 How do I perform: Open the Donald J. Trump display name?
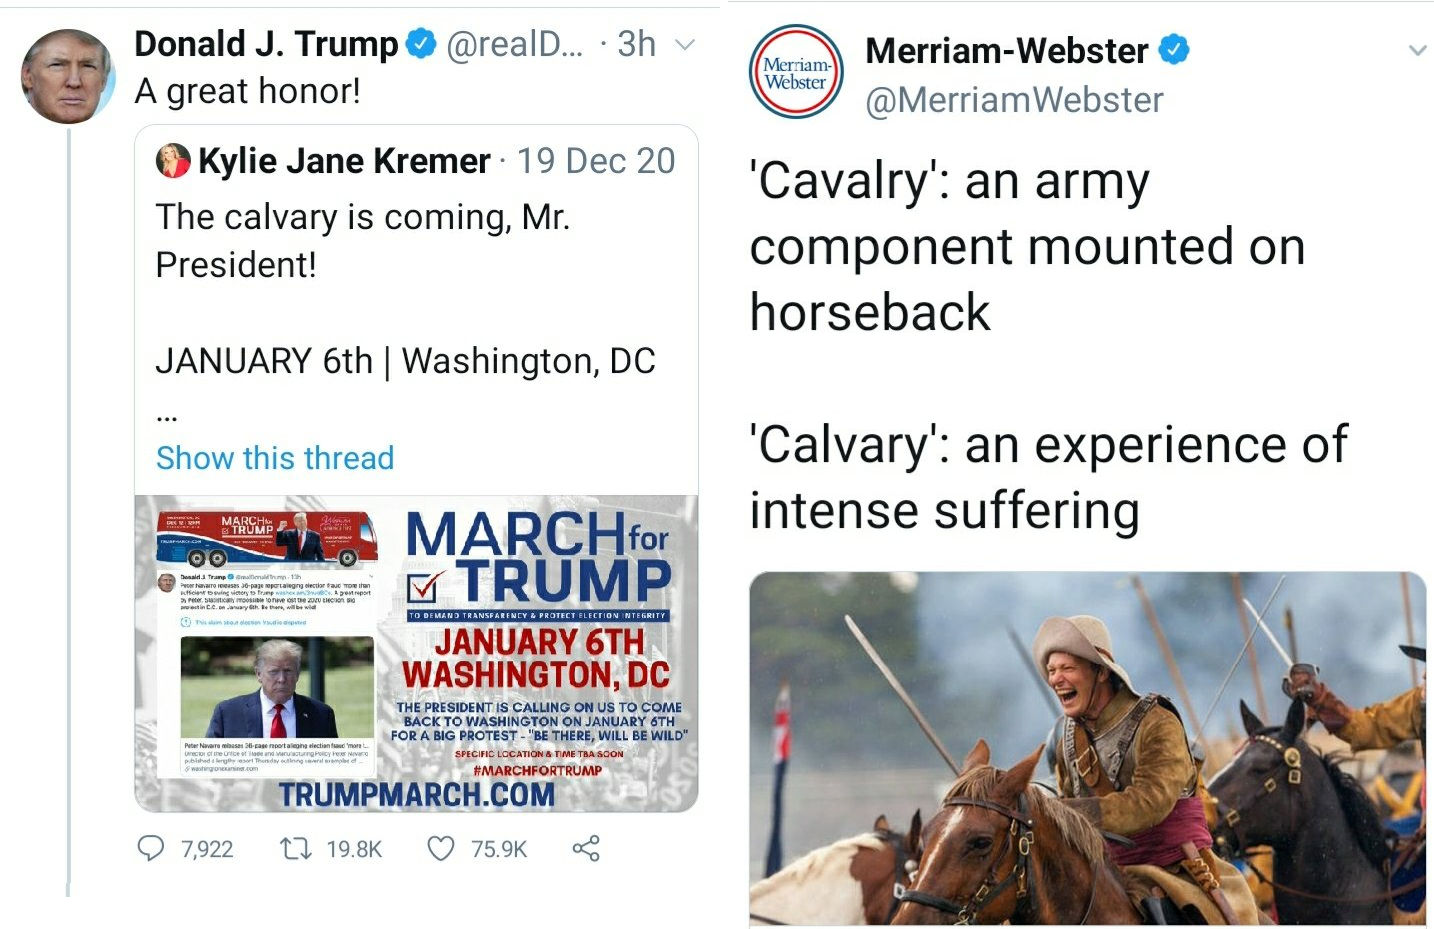click(266, 44)
